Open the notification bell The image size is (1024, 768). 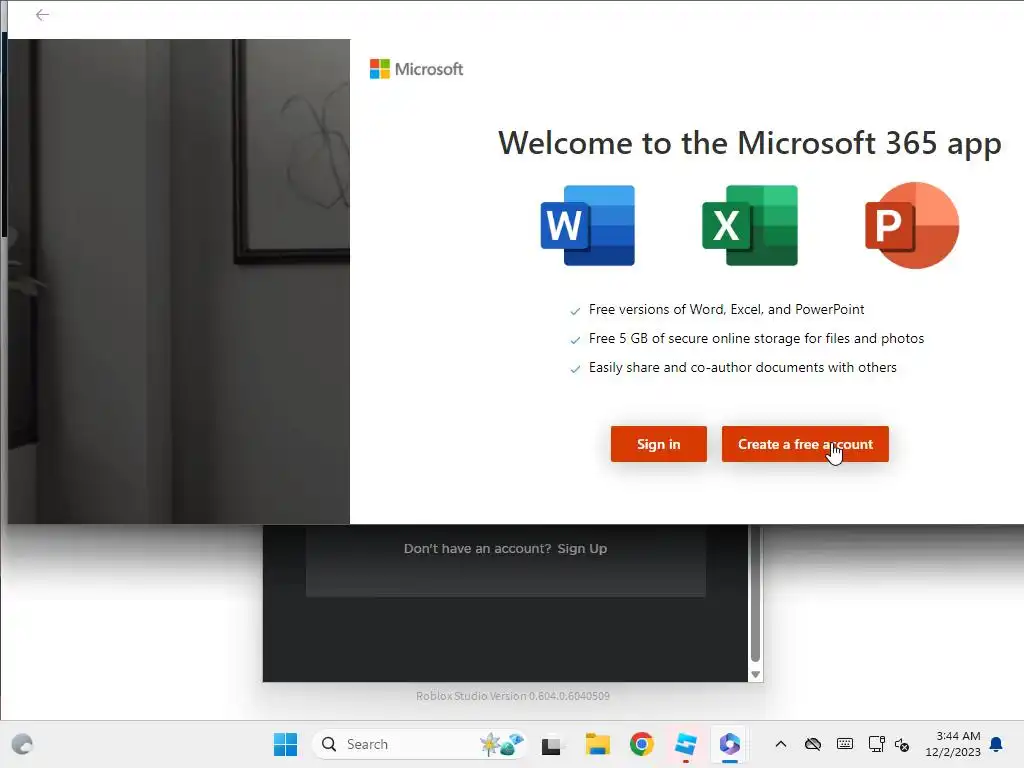[997, 744]
